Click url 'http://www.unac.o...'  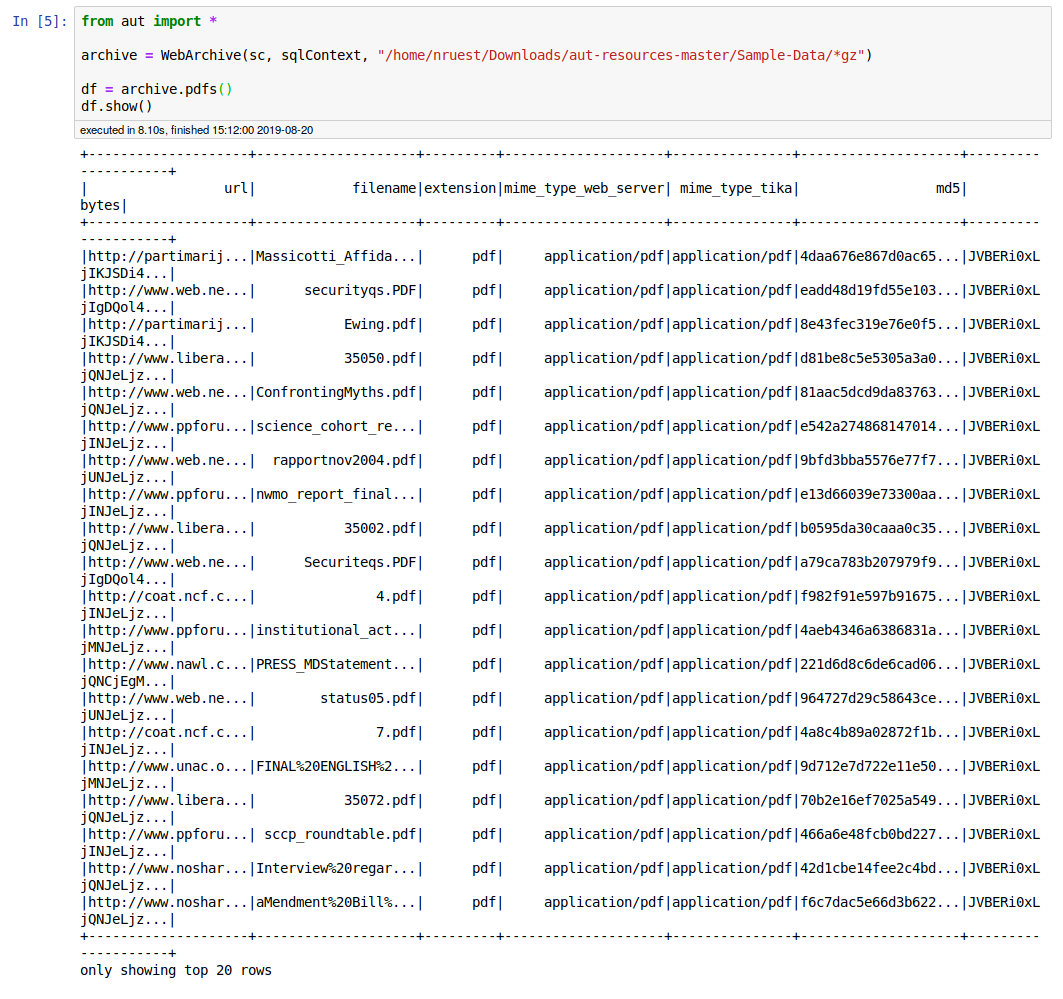[168, 766]
